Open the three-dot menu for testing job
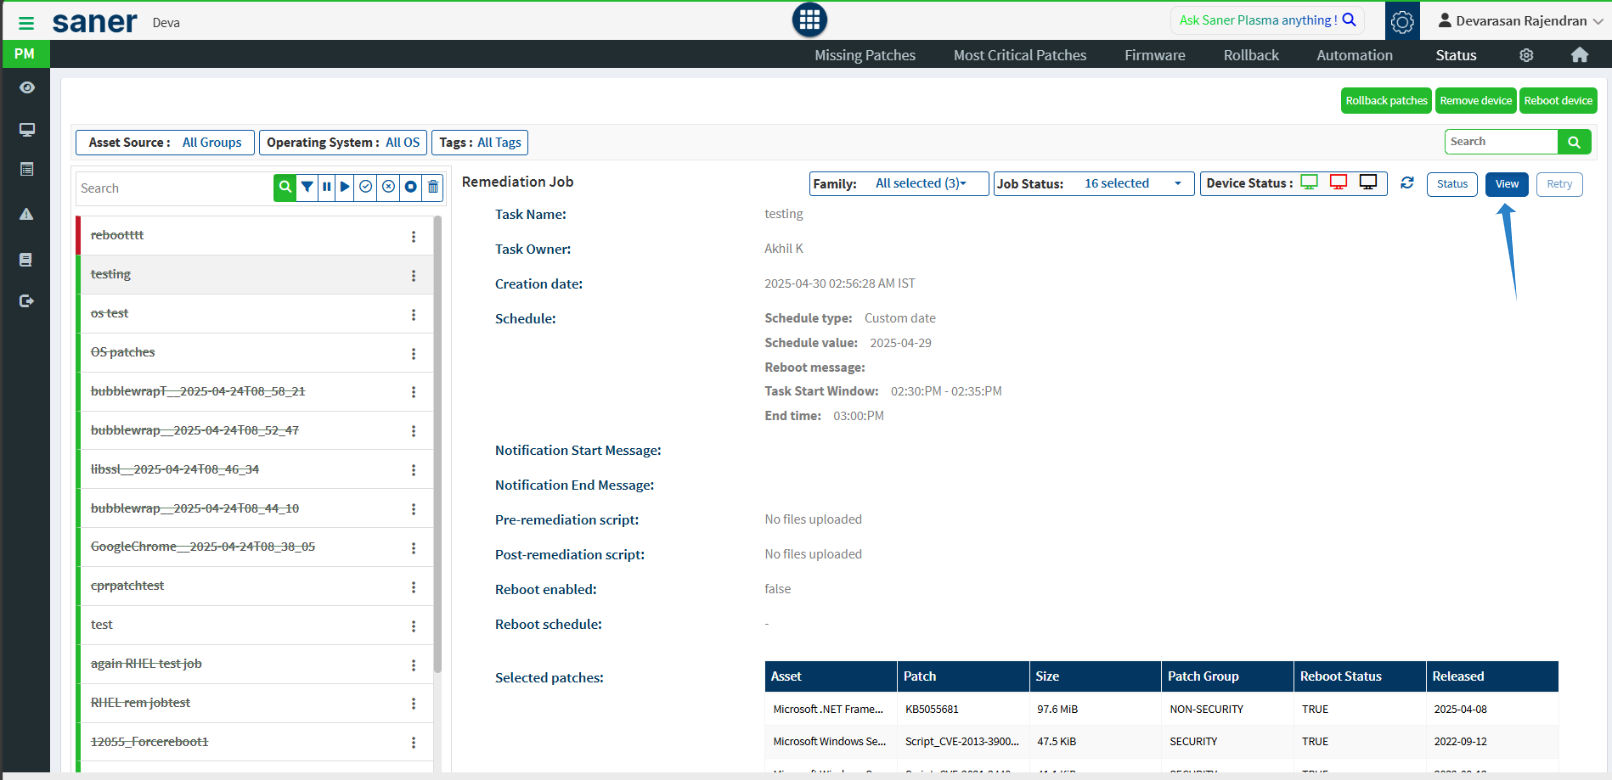The image size is (1612, 780). (x=413, y=276)
